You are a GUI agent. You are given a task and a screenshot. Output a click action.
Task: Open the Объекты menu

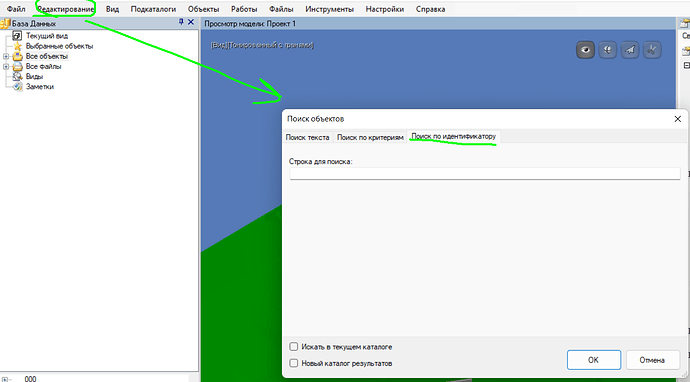coord(203,9)
